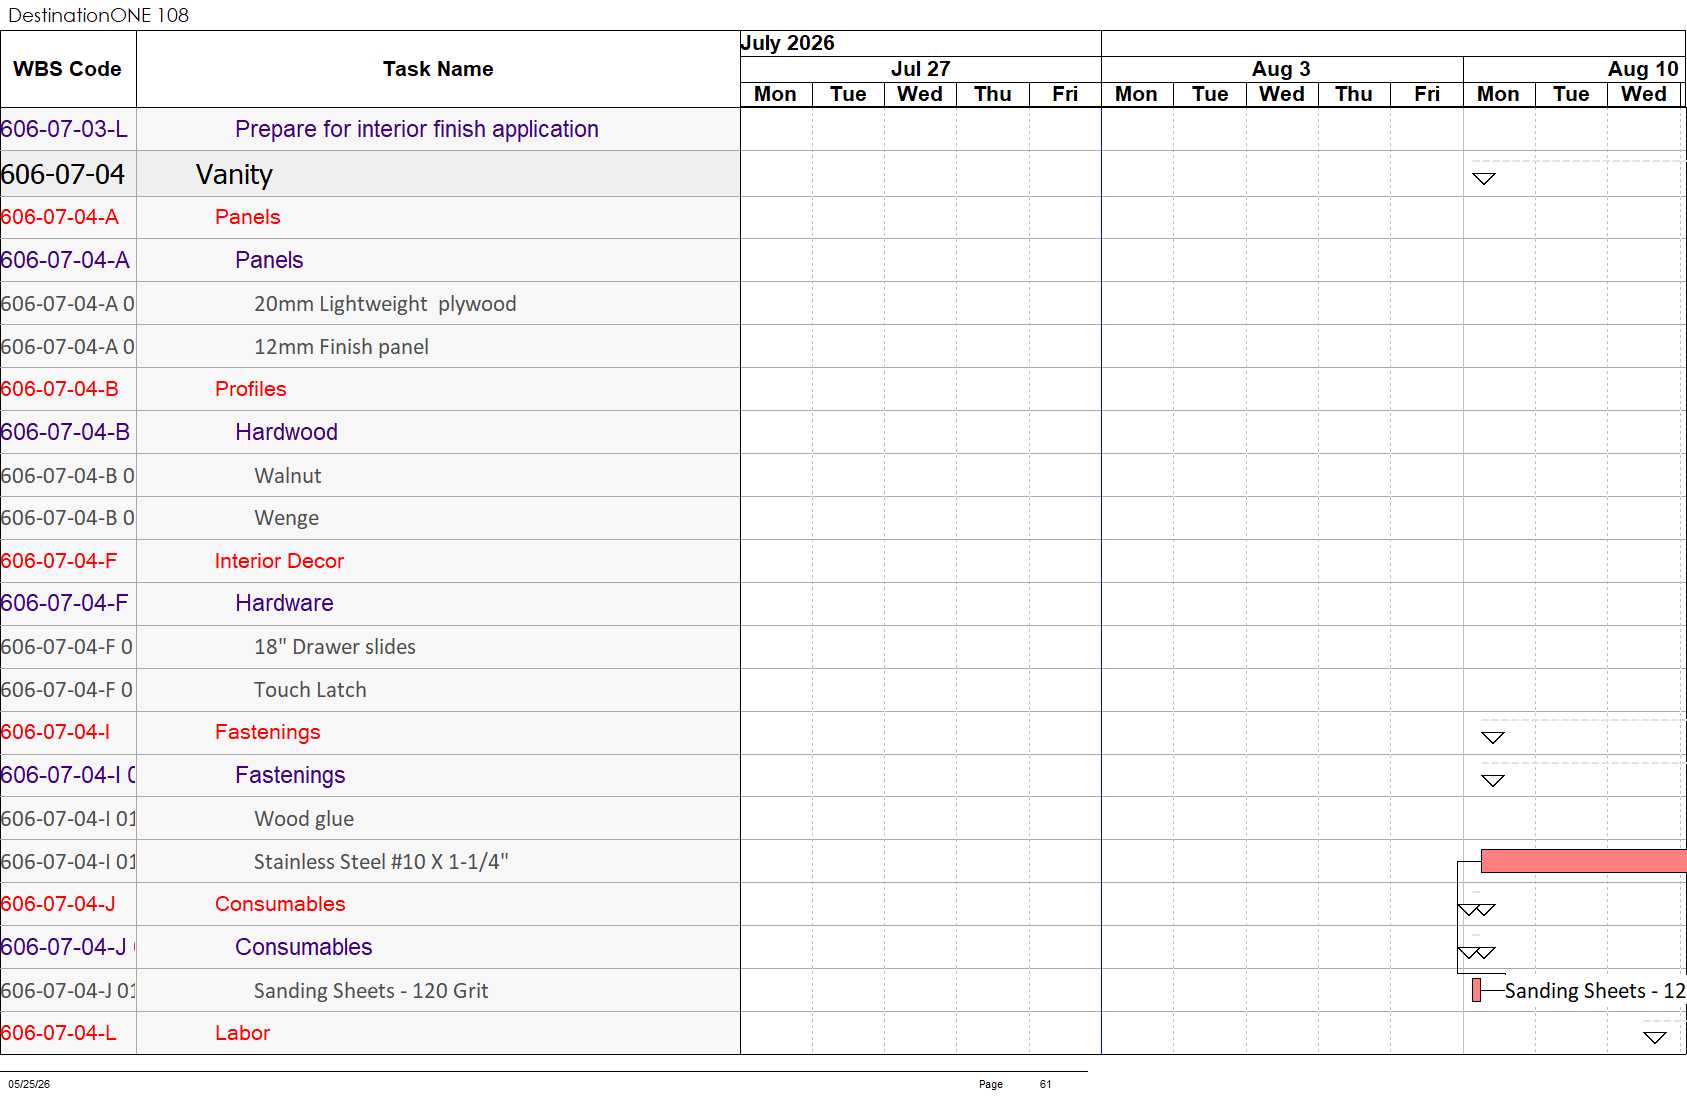Select the Task Name column header
This screenshot has height=1097, width=1687.
pos(438,69)
